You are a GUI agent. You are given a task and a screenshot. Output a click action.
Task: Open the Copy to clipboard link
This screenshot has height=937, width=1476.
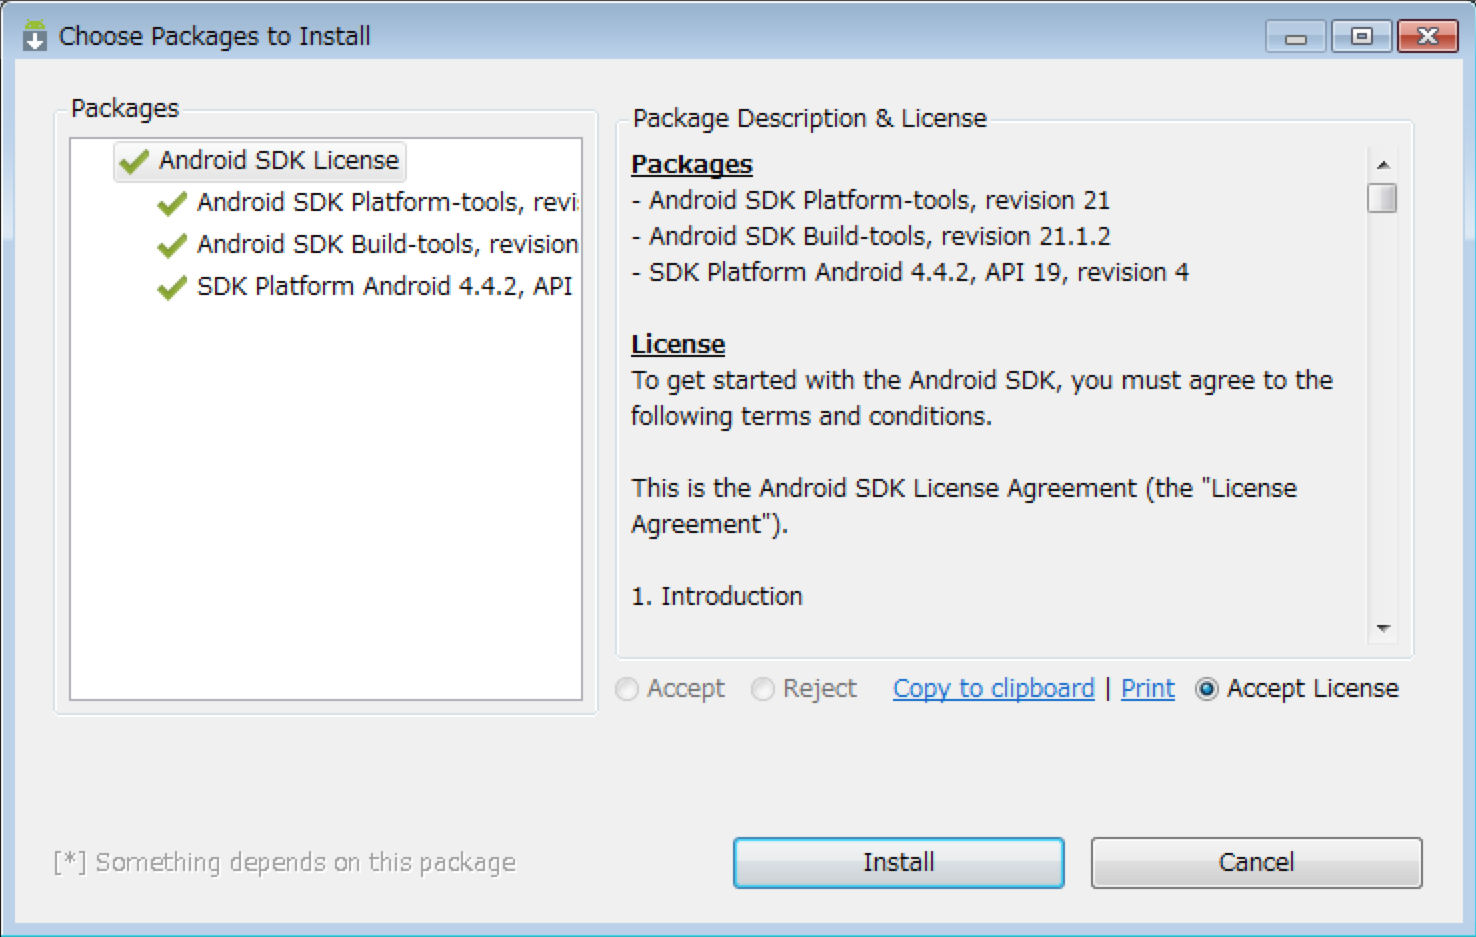[994, 689]
